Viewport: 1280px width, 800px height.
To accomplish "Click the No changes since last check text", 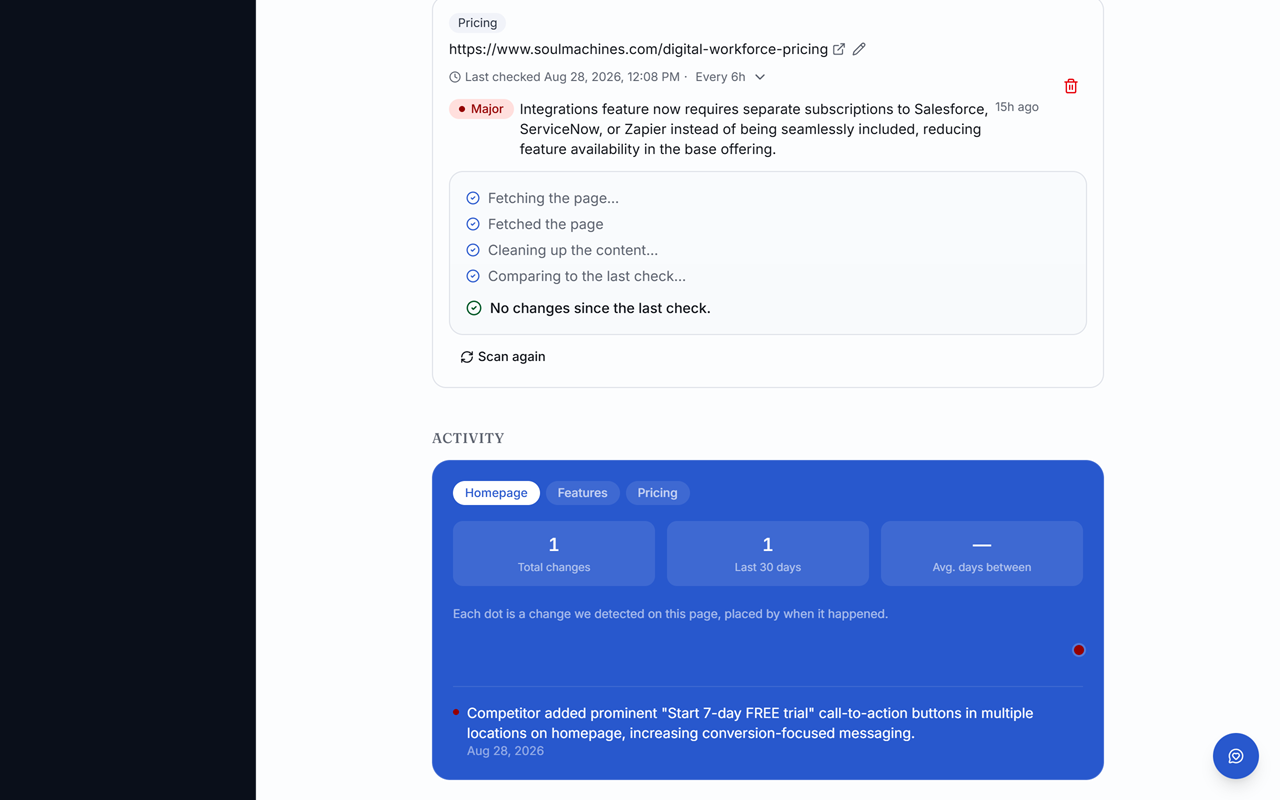I will (600, 308).
